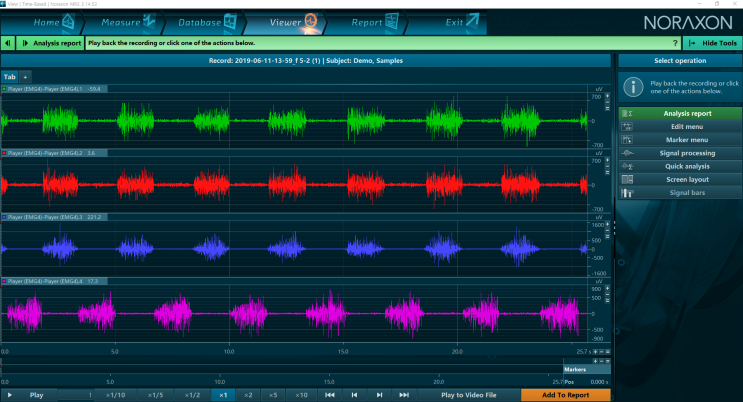The width and height of the screenshot is (743, 402).
Task: Go back with the left arrow button
Action: pos(8,43)
